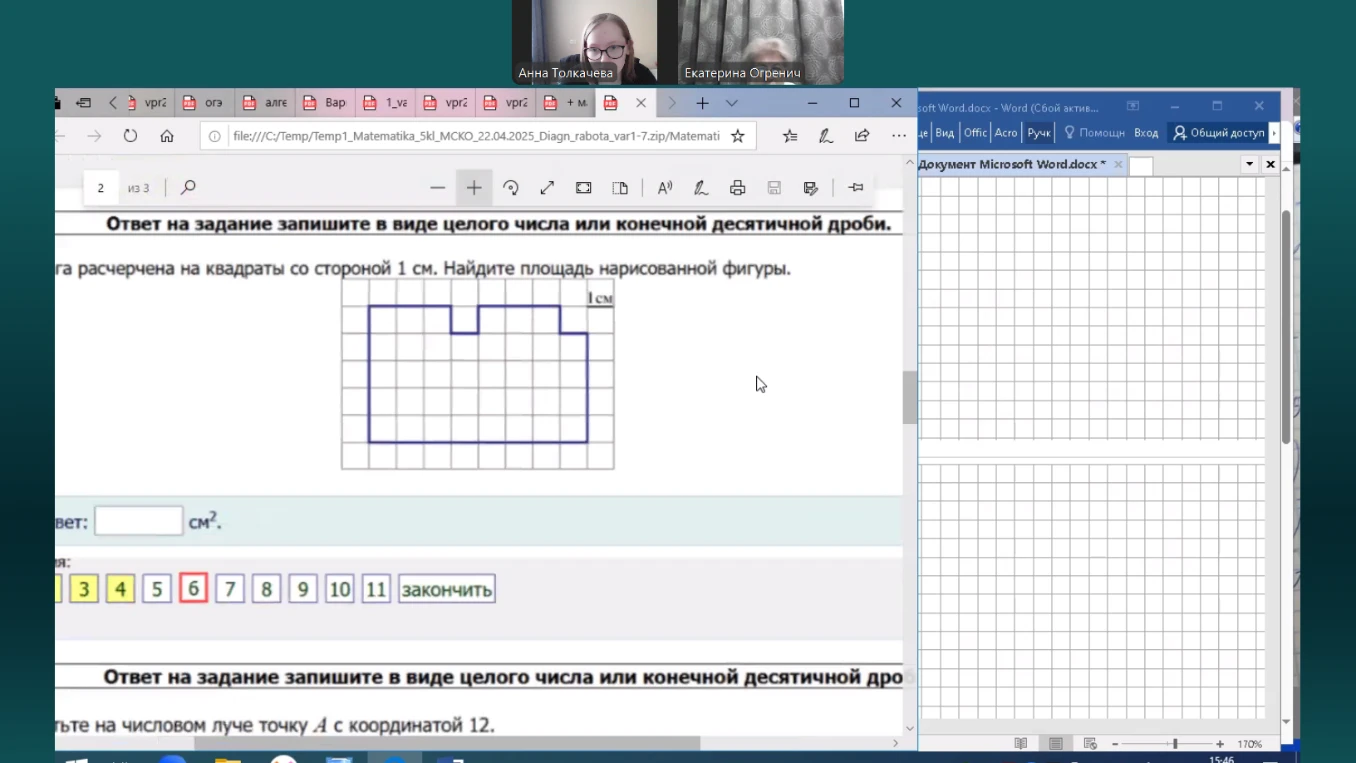Image resolution: width=1356 pixels, height=763 pixels.
Task: Open the Ручк ribbon tab in Word
Action: click(1039, 133)
